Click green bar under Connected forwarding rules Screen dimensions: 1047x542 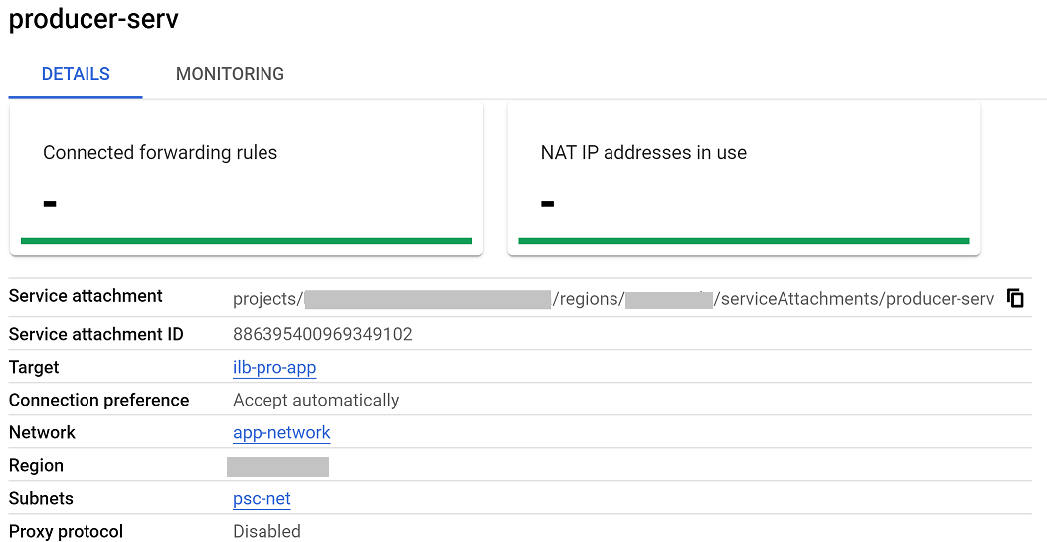[x=246, y=240]
